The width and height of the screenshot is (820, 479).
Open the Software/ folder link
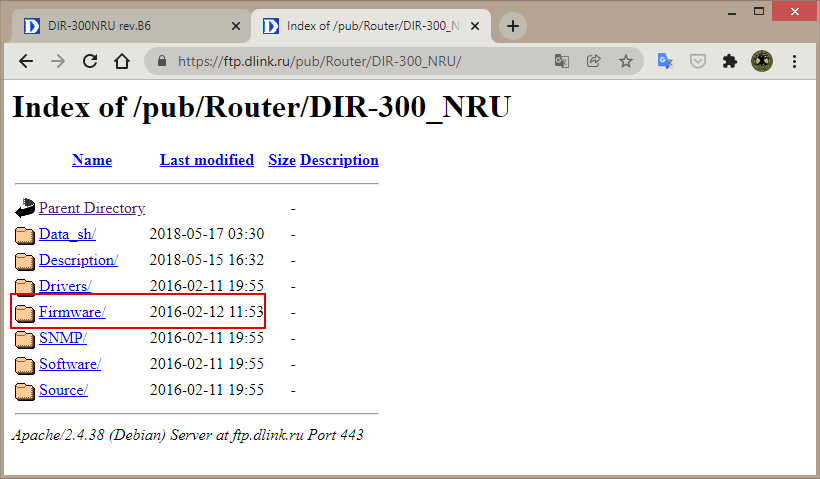click(70, 364)
